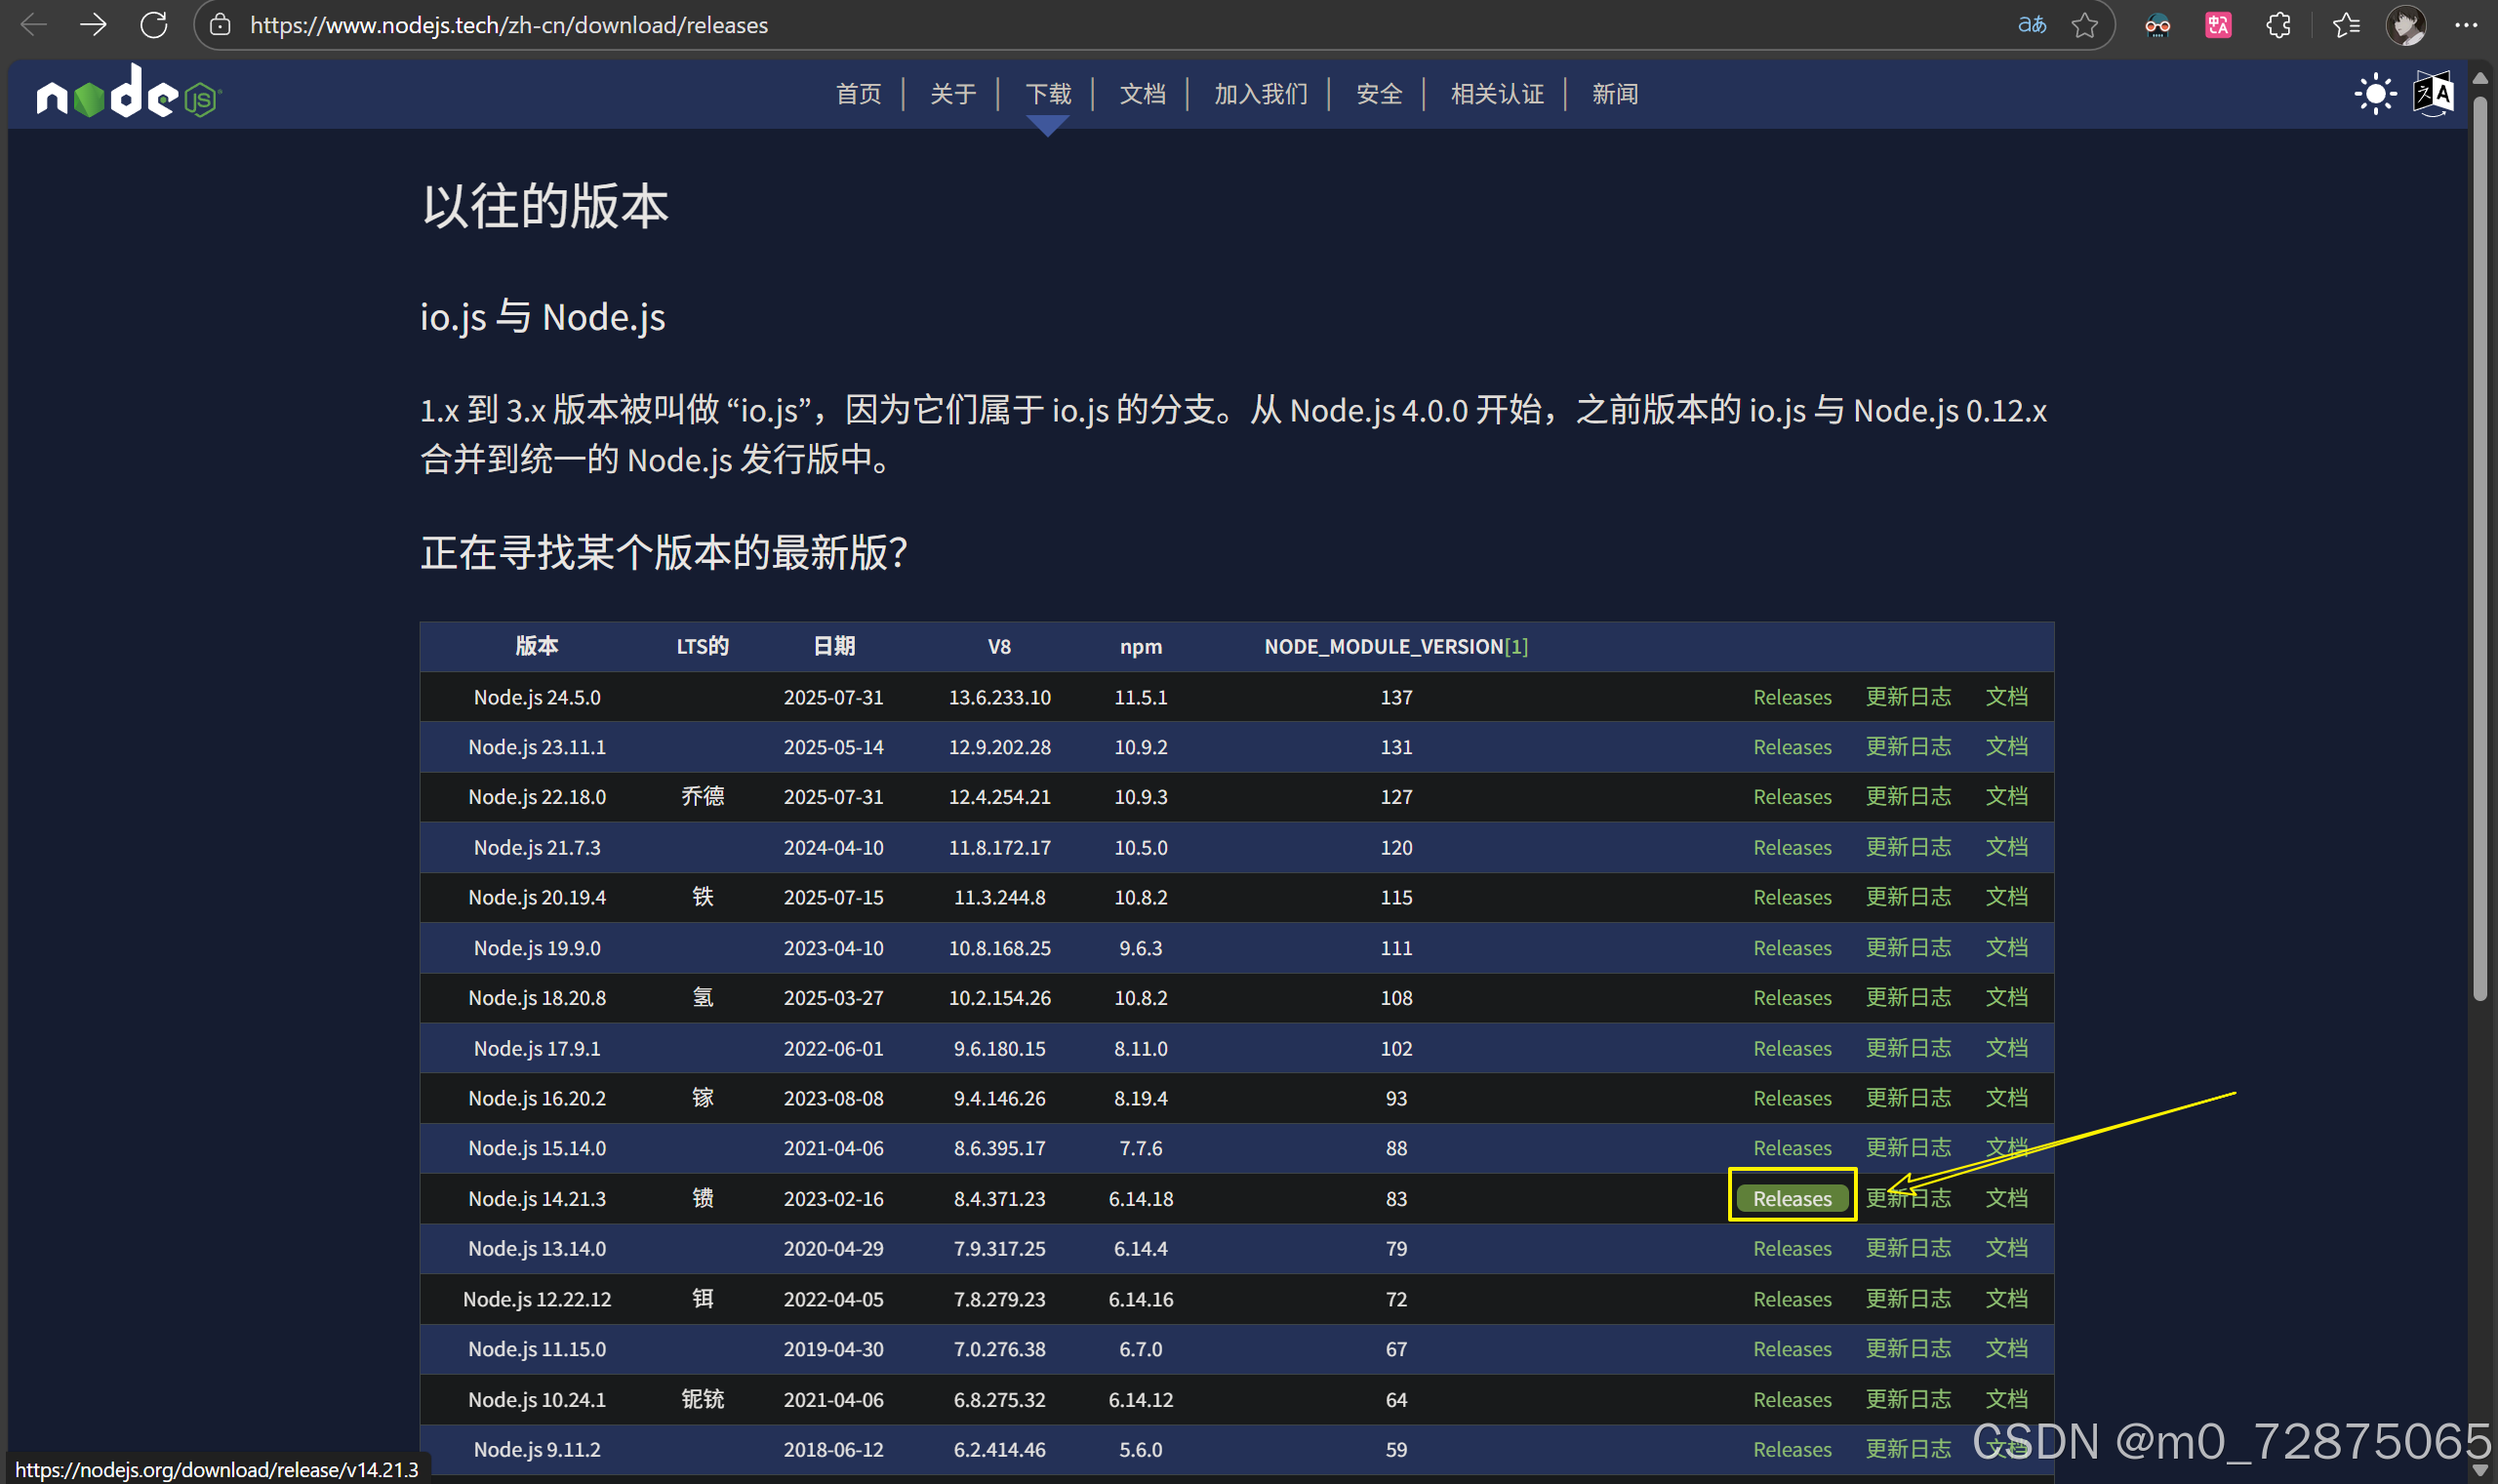The height and width of the screenshot is (1484, 2498).
Task: Open the browser extensions puzzle icon
Action: 2278,25
